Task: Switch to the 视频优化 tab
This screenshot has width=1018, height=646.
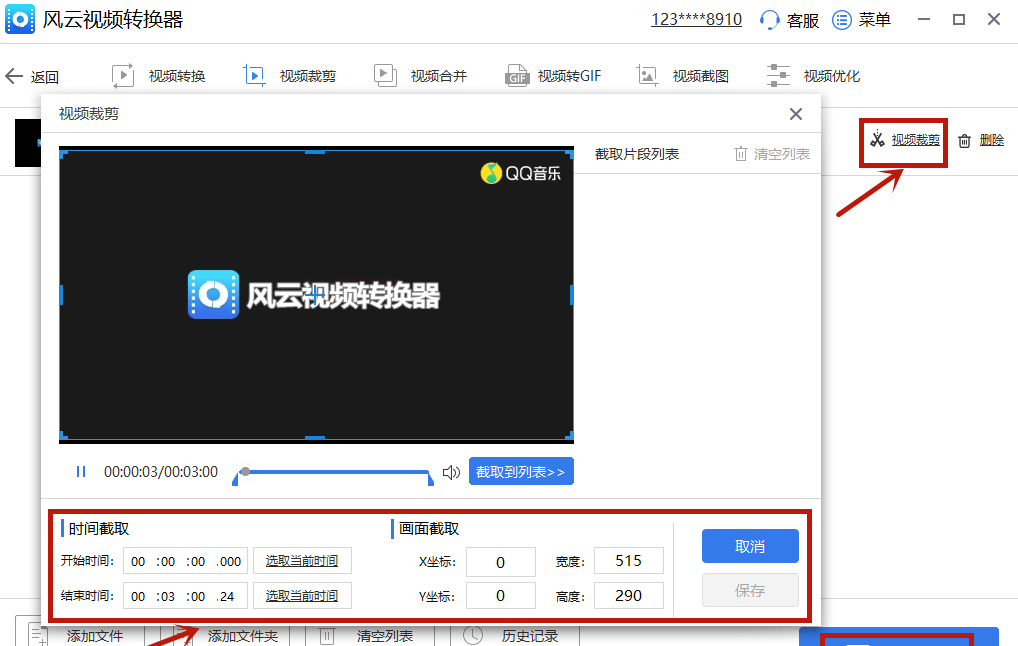Action: pyautogui.click(x=832, y=76)
